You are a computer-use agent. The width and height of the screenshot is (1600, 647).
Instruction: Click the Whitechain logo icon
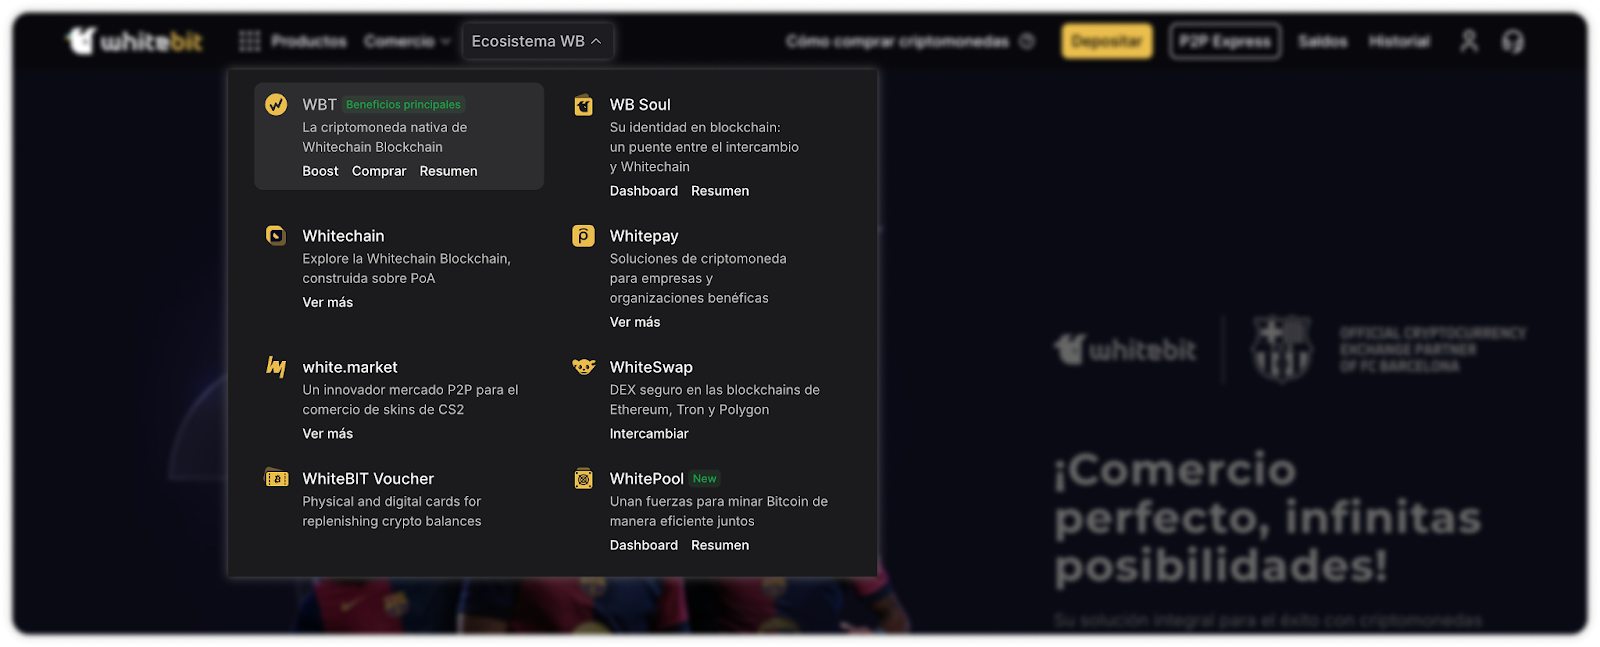(x=276, y=236)
